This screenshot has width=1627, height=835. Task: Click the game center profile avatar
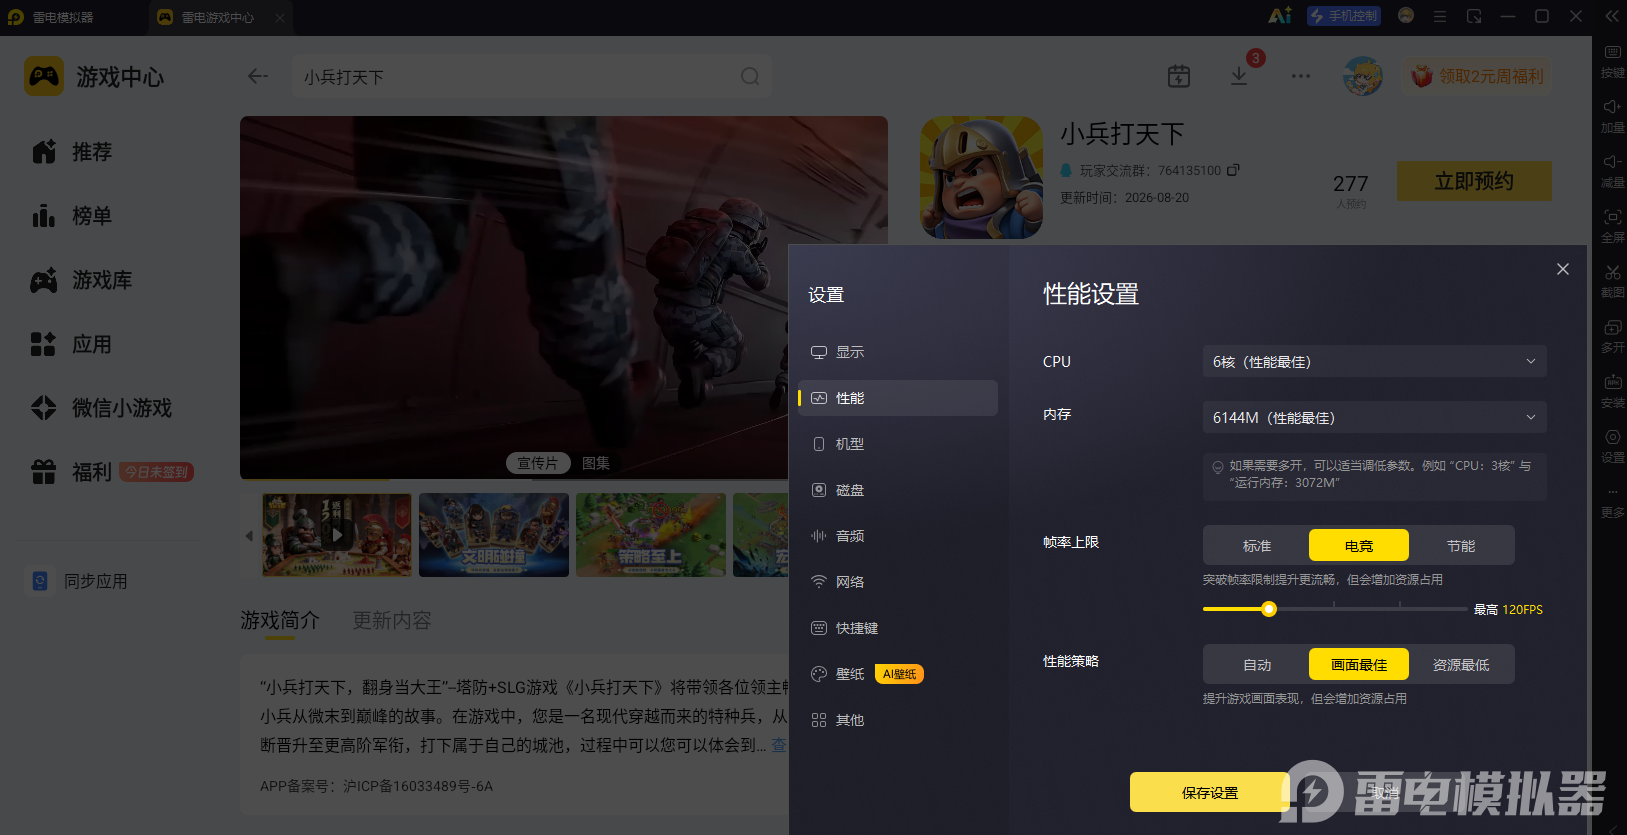(1363, 76)
